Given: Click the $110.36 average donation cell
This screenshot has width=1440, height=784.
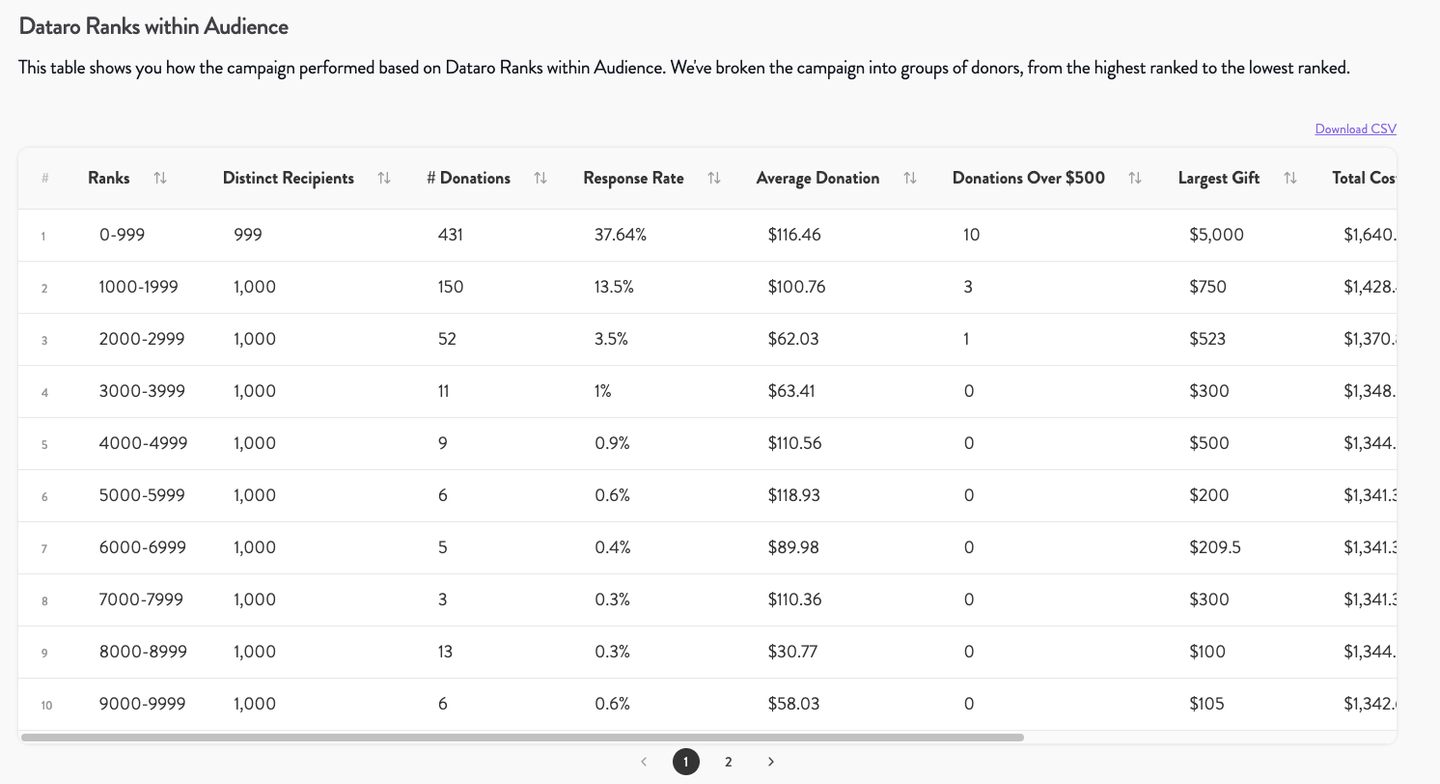Looking at the screenshot, I should tap(795, 599).
